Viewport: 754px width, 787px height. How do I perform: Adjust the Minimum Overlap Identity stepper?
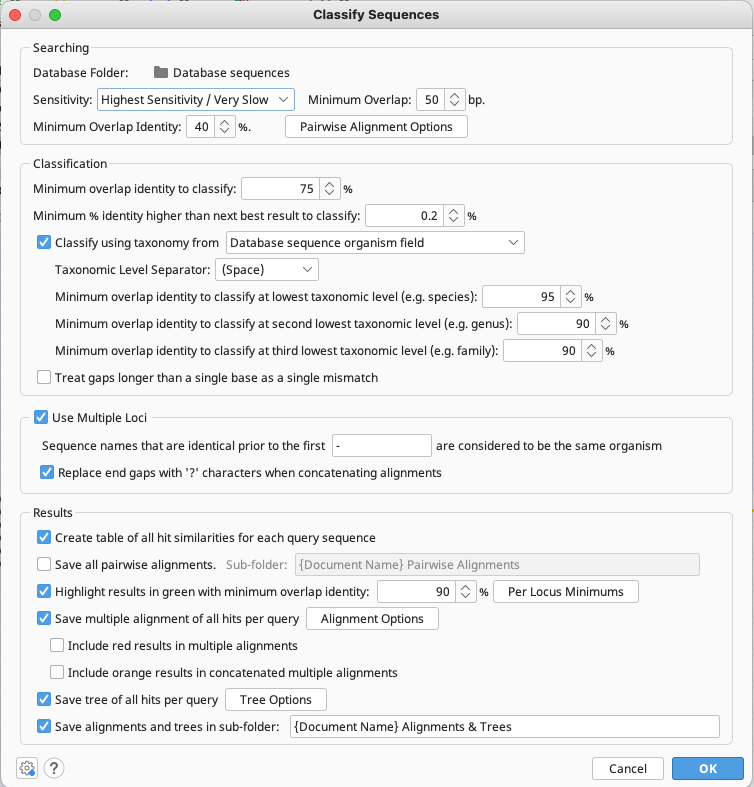(224, 126)
